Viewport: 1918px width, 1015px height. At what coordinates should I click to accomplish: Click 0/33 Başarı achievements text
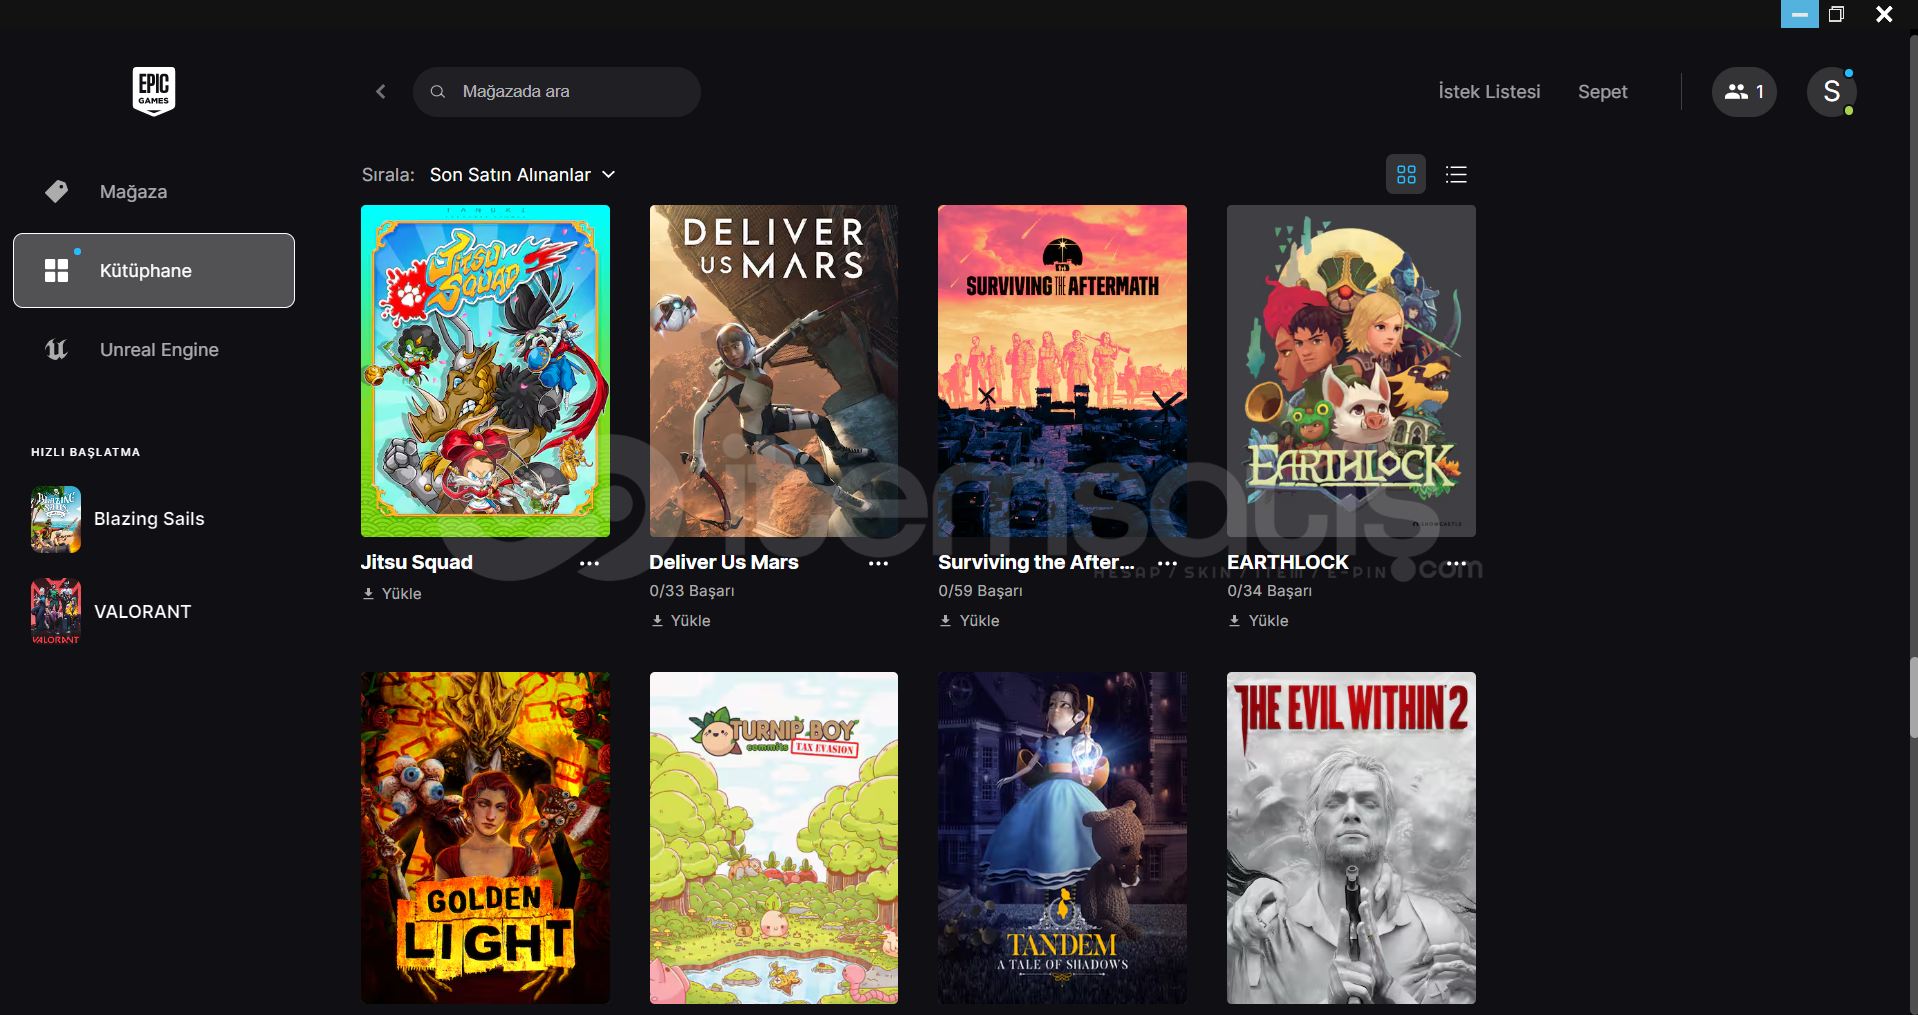point(692,591)
